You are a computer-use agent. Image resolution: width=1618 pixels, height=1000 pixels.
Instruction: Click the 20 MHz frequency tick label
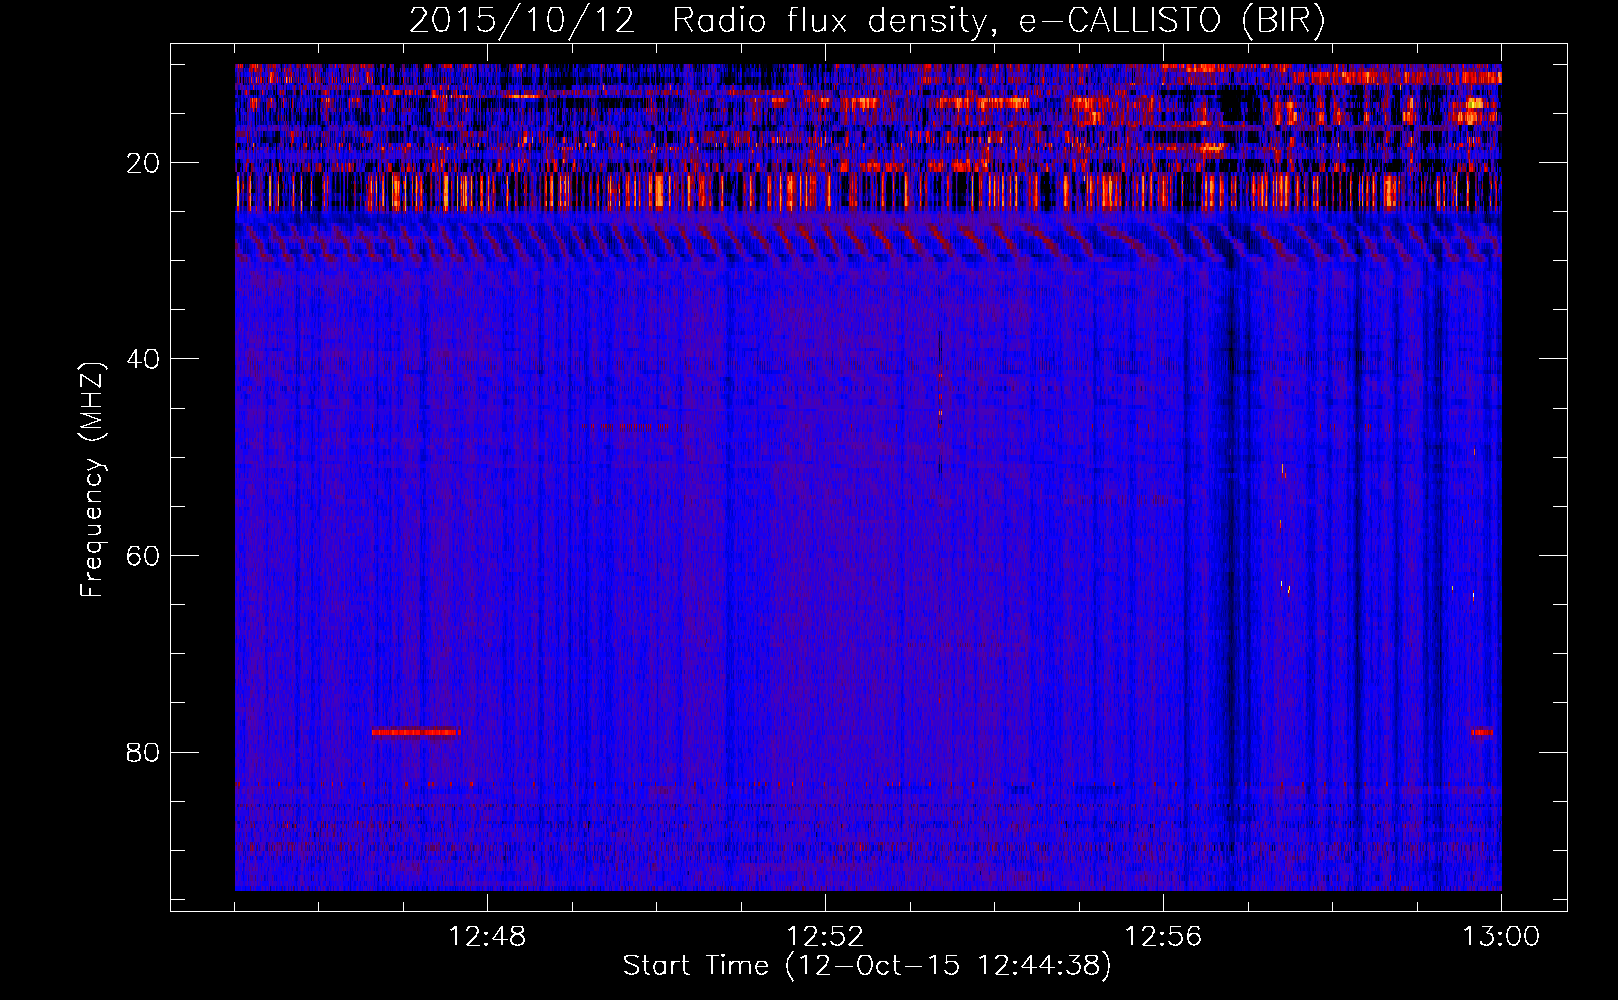pos(144,163)
